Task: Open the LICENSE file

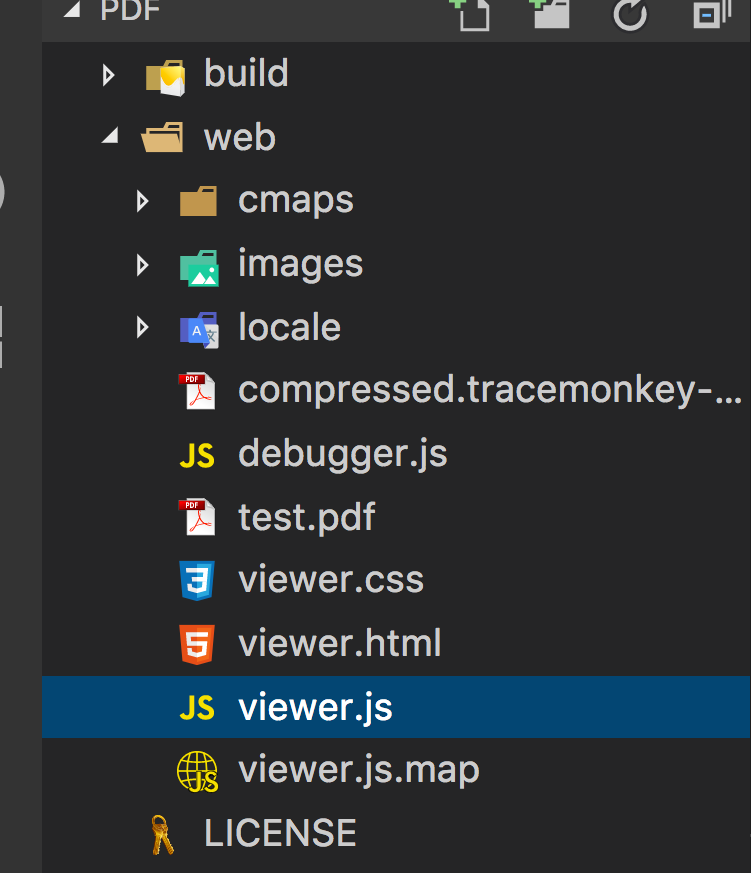Action: (280, 833)
